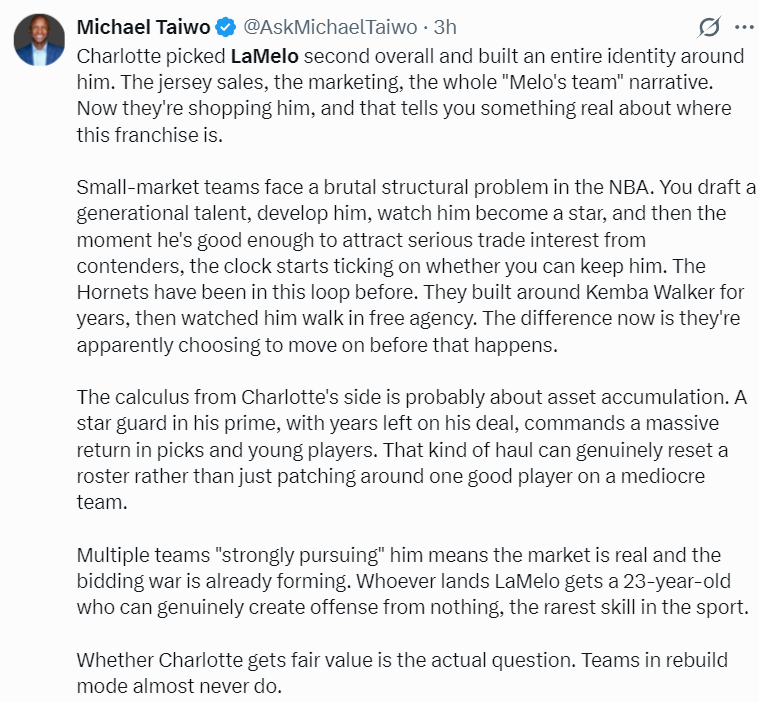The height and width of the screenshot is (702, 759).
Task: Click the blue verified checkmark badge
Action: (x=226, y=27)
